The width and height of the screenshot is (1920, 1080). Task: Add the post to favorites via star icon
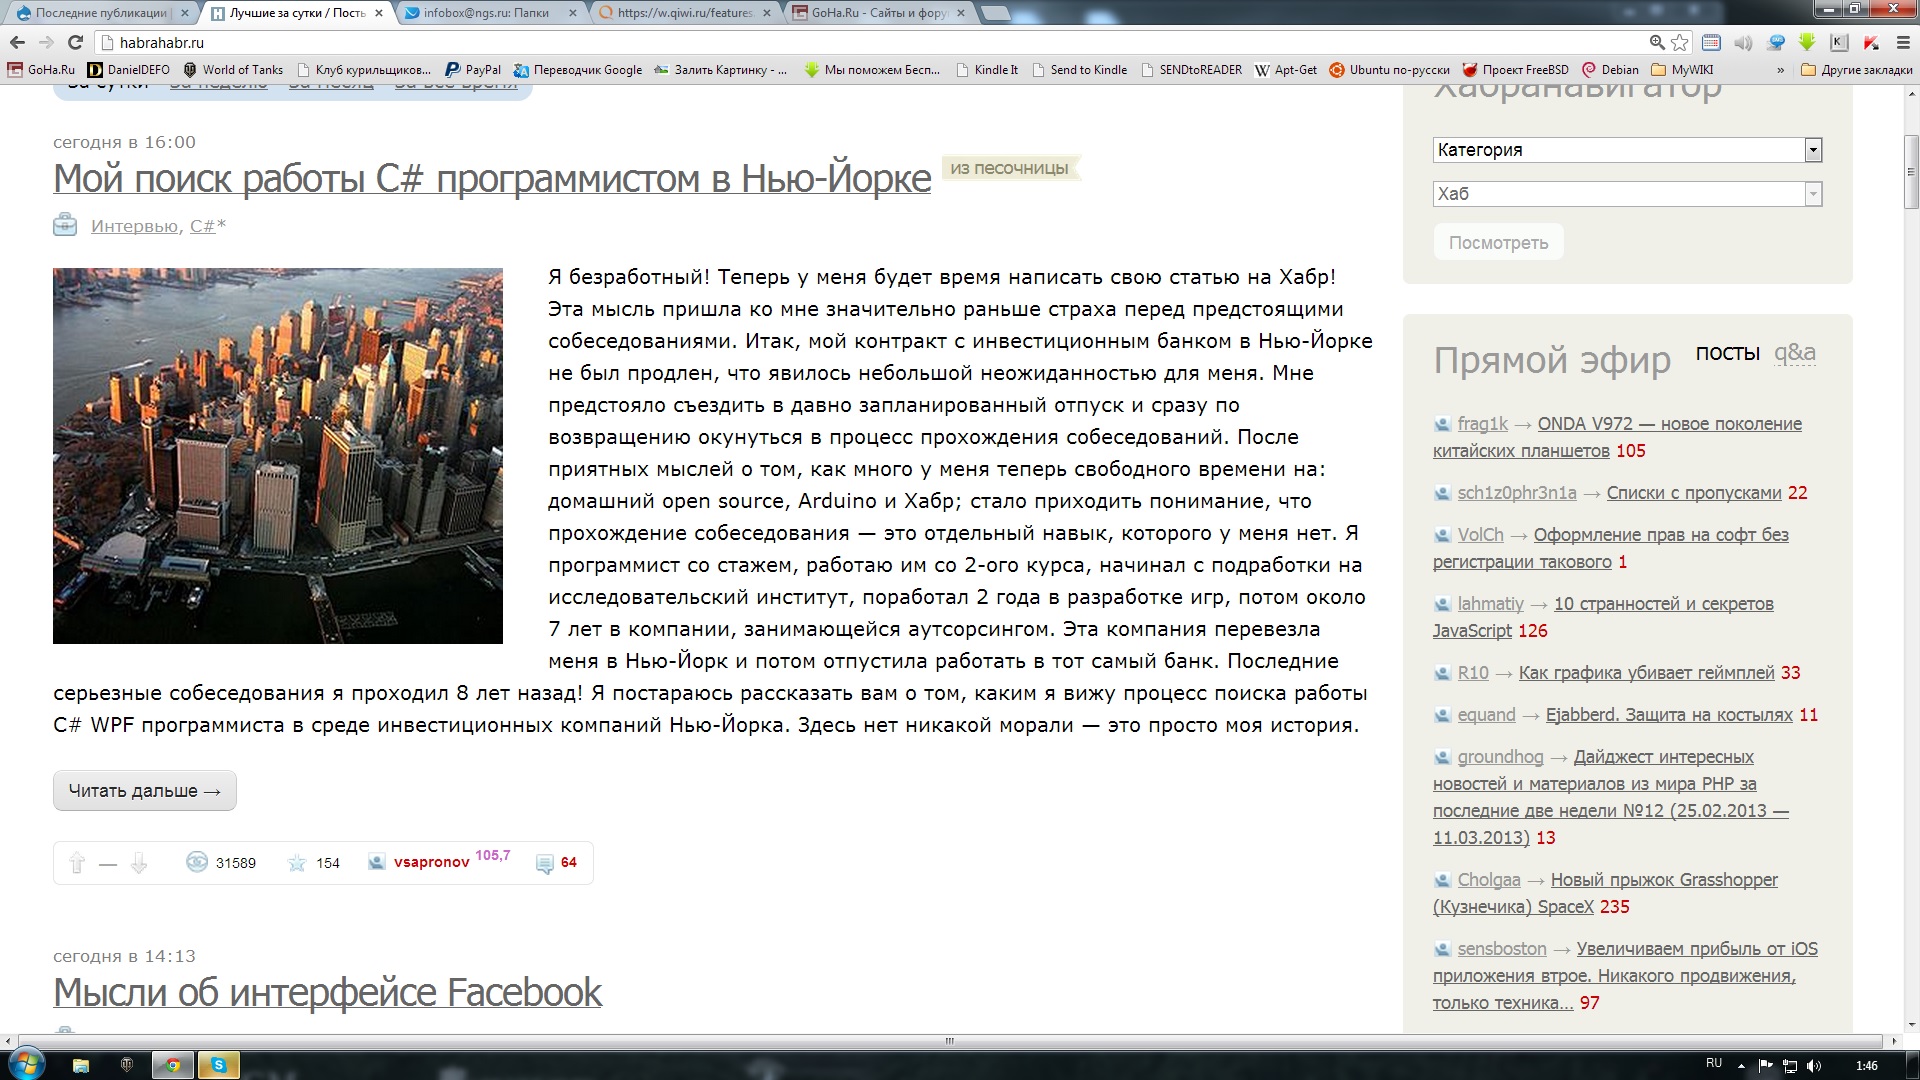(x=297, y=863)
